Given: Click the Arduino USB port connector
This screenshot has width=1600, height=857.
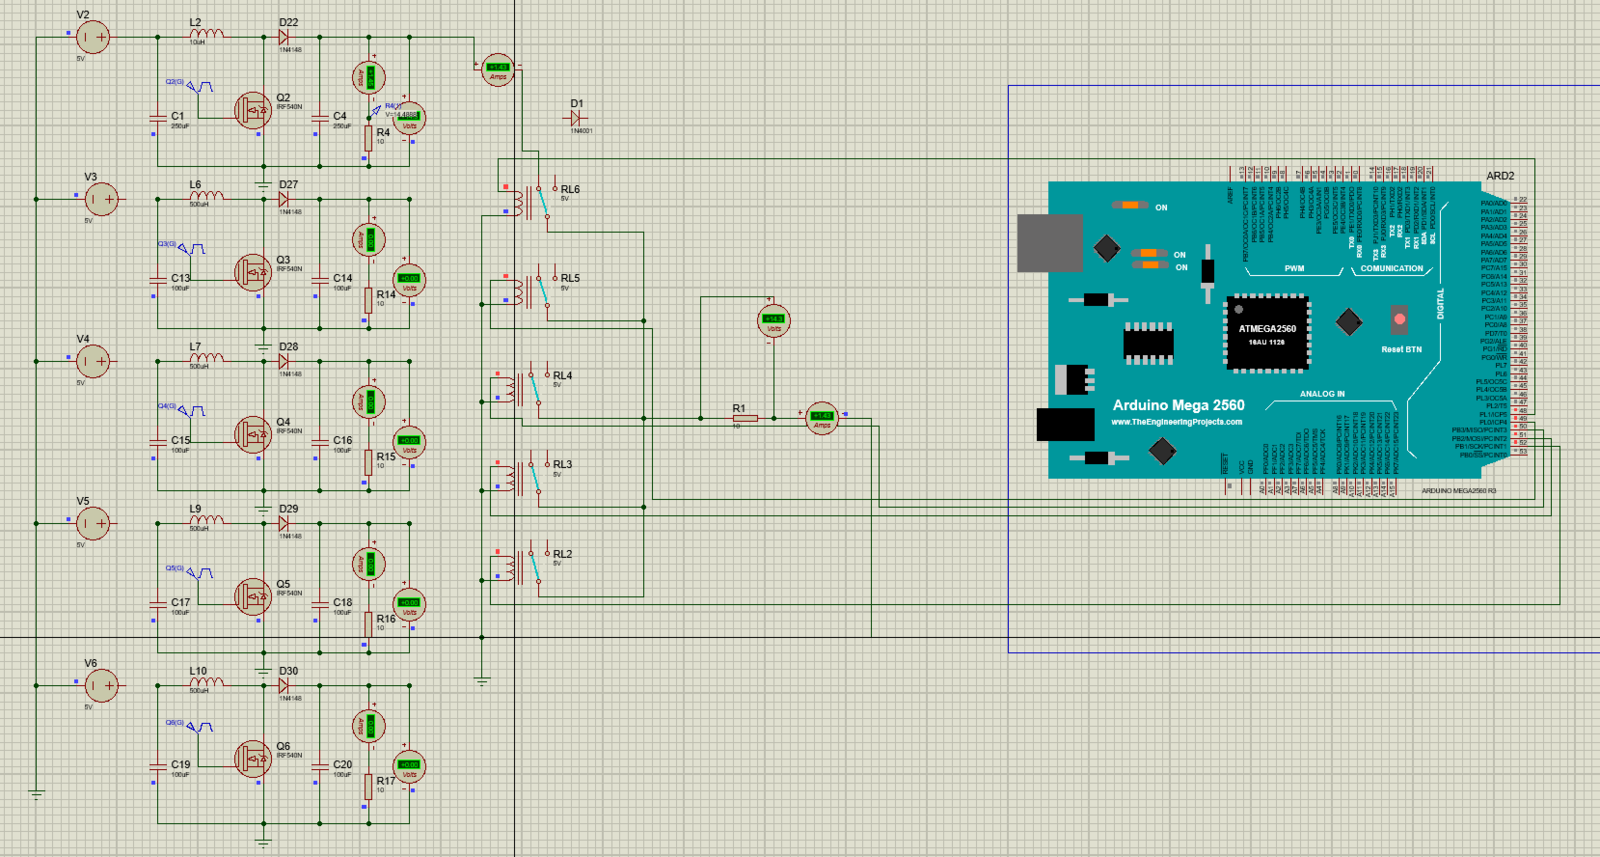Looking at the screenshot, I should tap(1050, 242).
